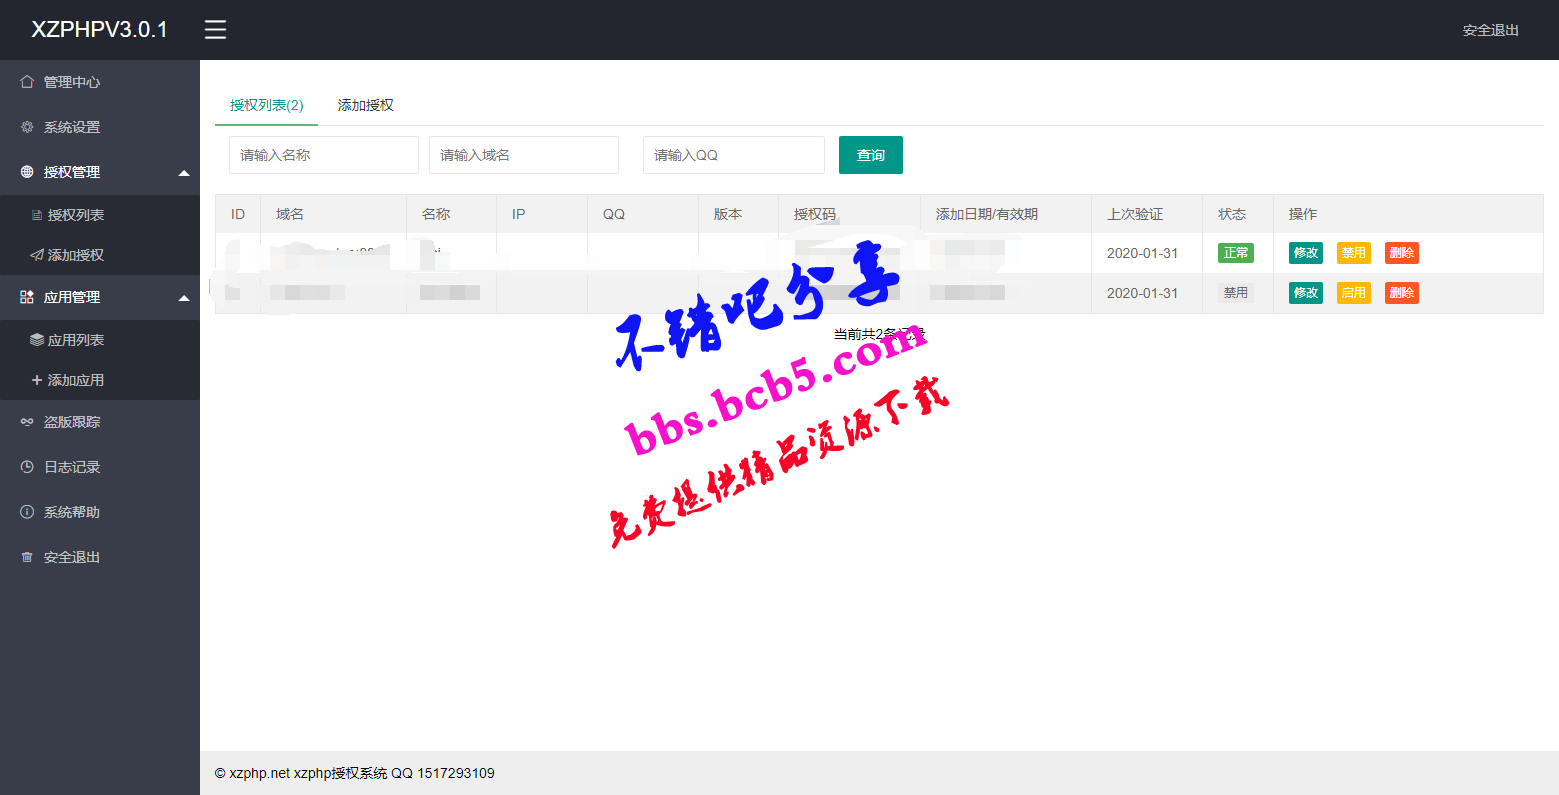Click the 日志记录 clock icon
This screenshot has width=1559, height=795.
coord(27,467)
